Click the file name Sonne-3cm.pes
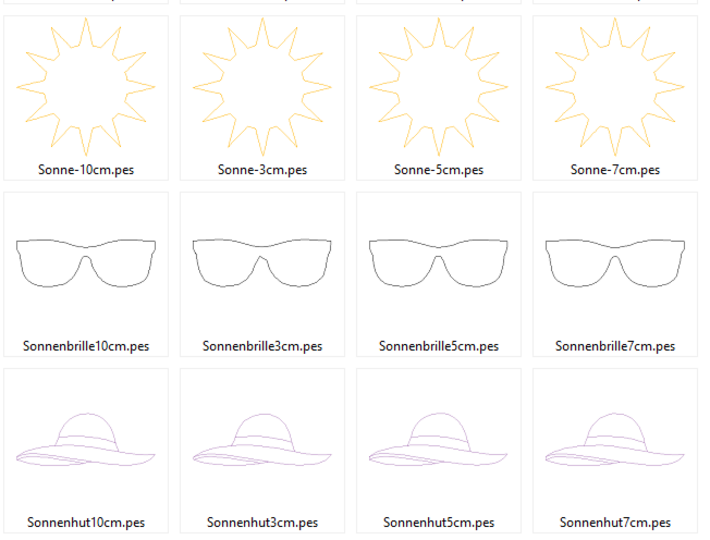Screen dimensions: 710x540 262,170
